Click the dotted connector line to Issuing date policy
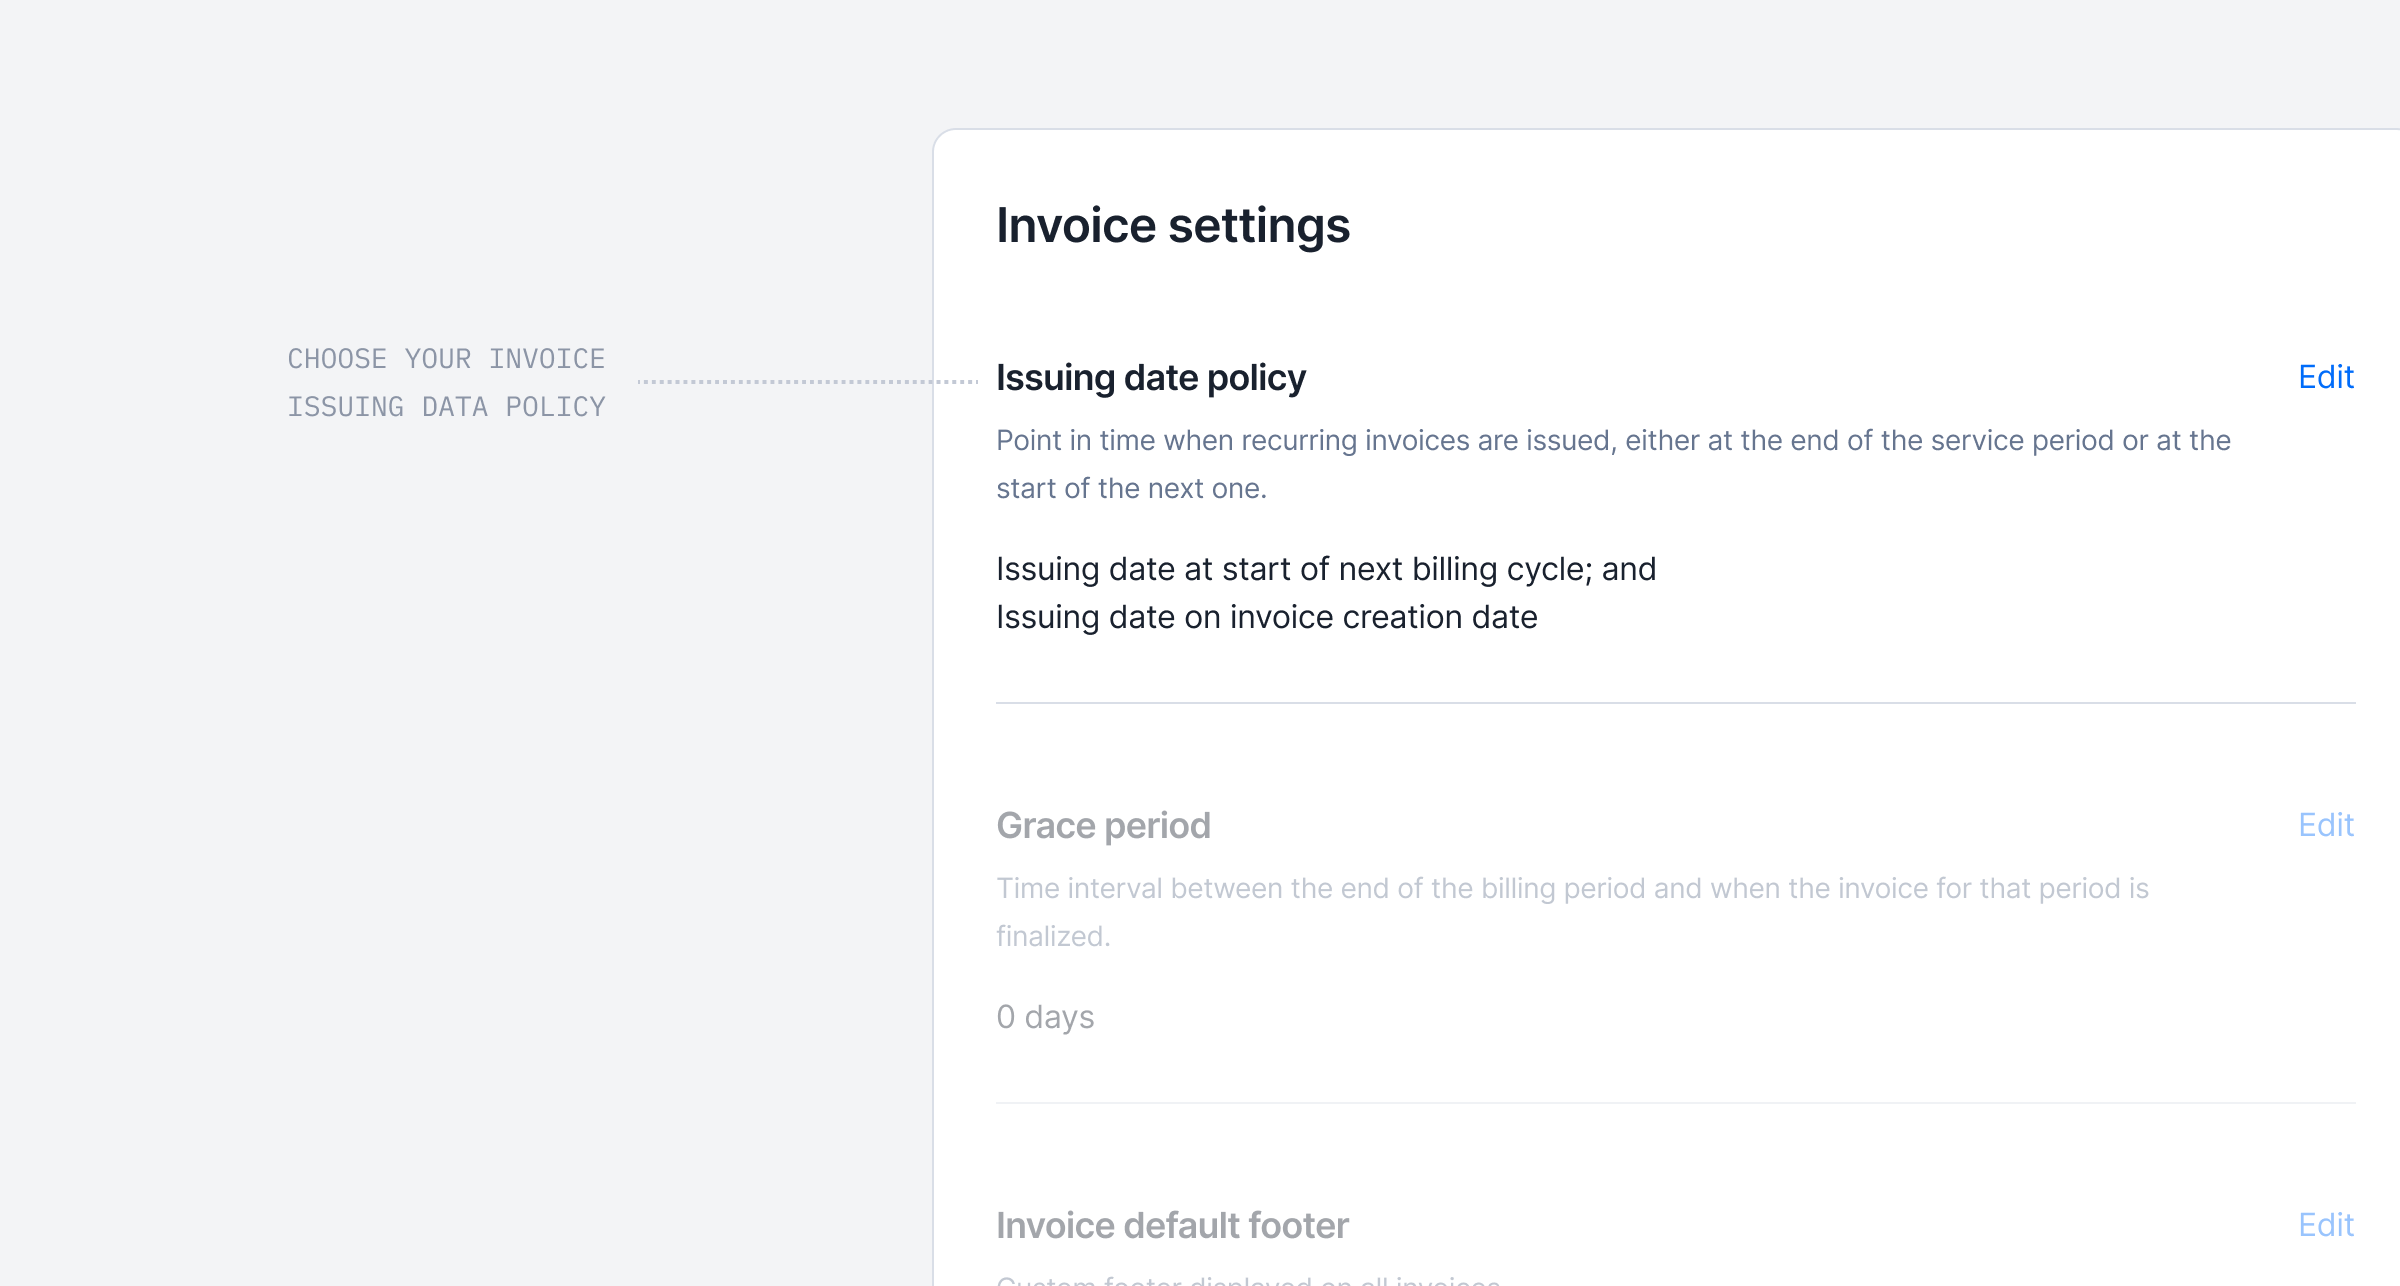The width and height of the screenshot is (2400, 1286). (807, 381)
